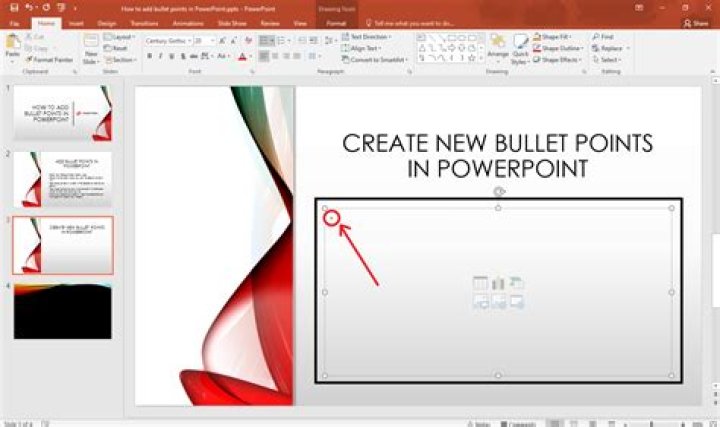This screenshot has height=427, width=720.
Task: Click the Replace command
Action: pyautogui.click(x=611, y=48)
